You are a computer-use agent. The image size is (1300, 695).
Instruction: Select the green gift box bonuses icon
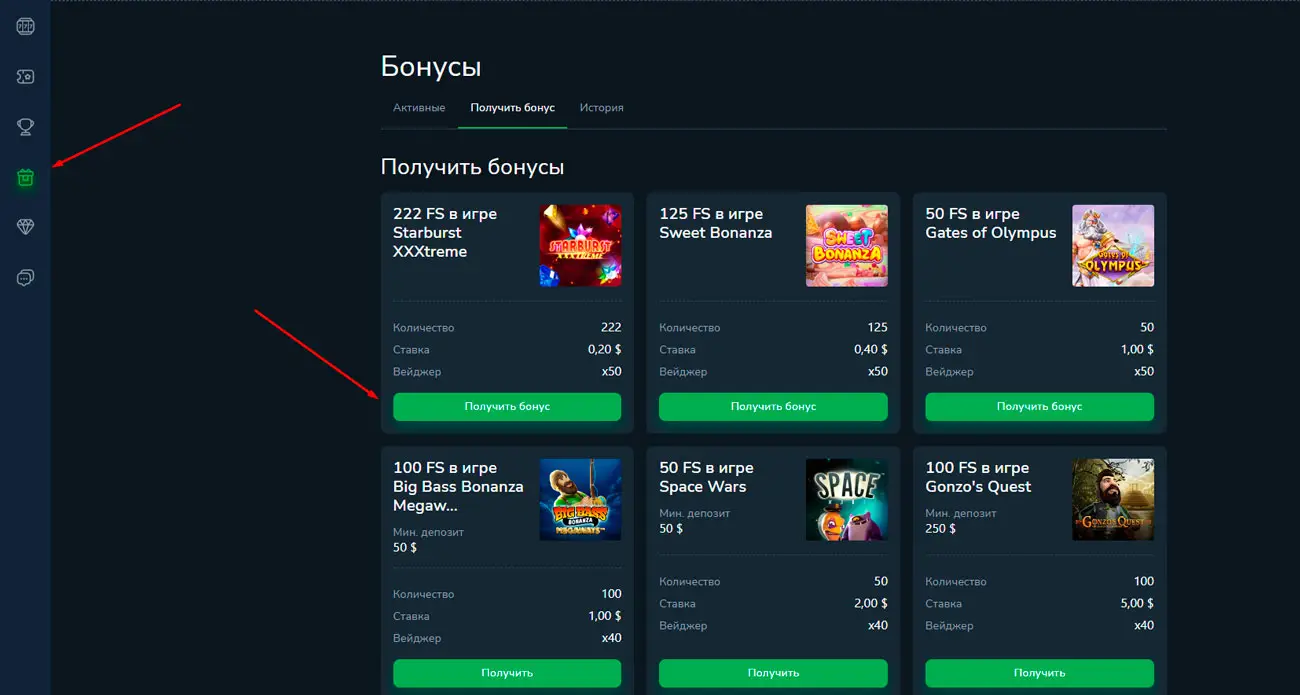click(25, 177)
